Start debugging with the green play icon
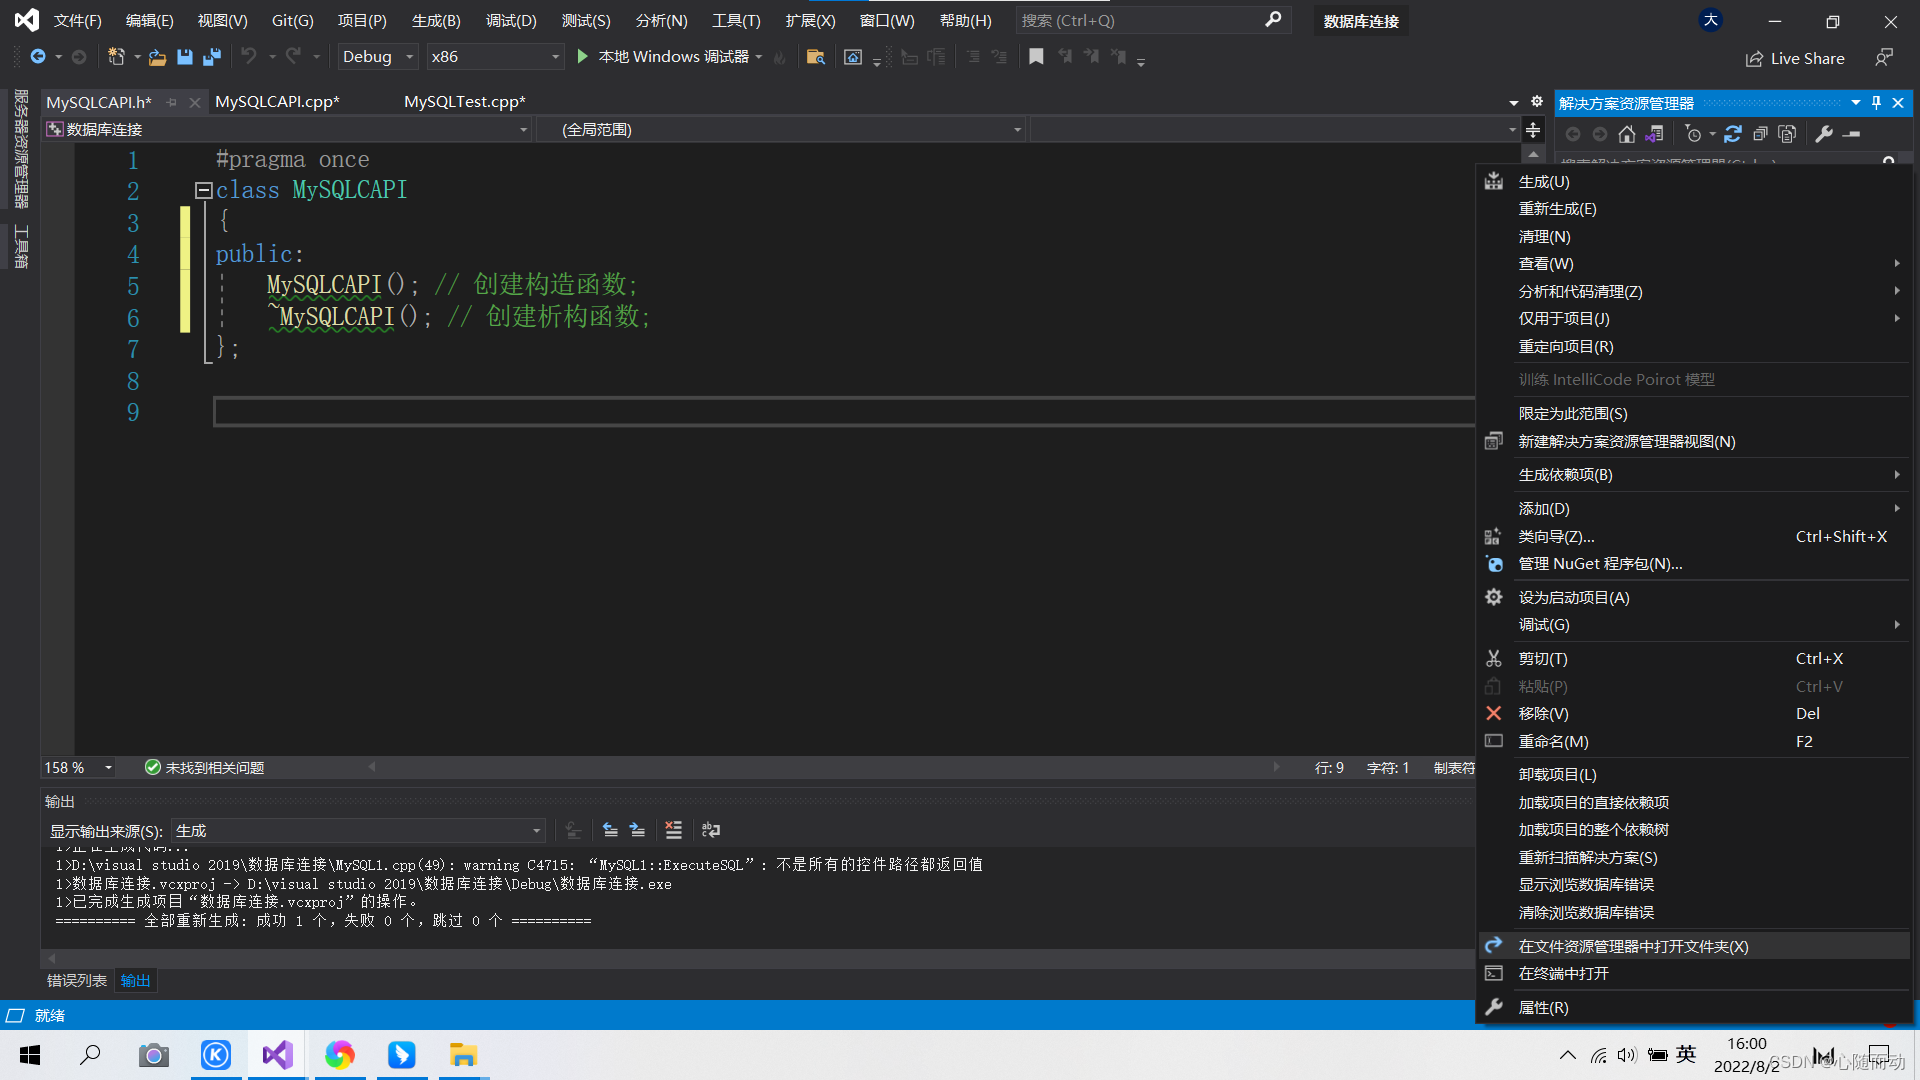 (583, 57)
